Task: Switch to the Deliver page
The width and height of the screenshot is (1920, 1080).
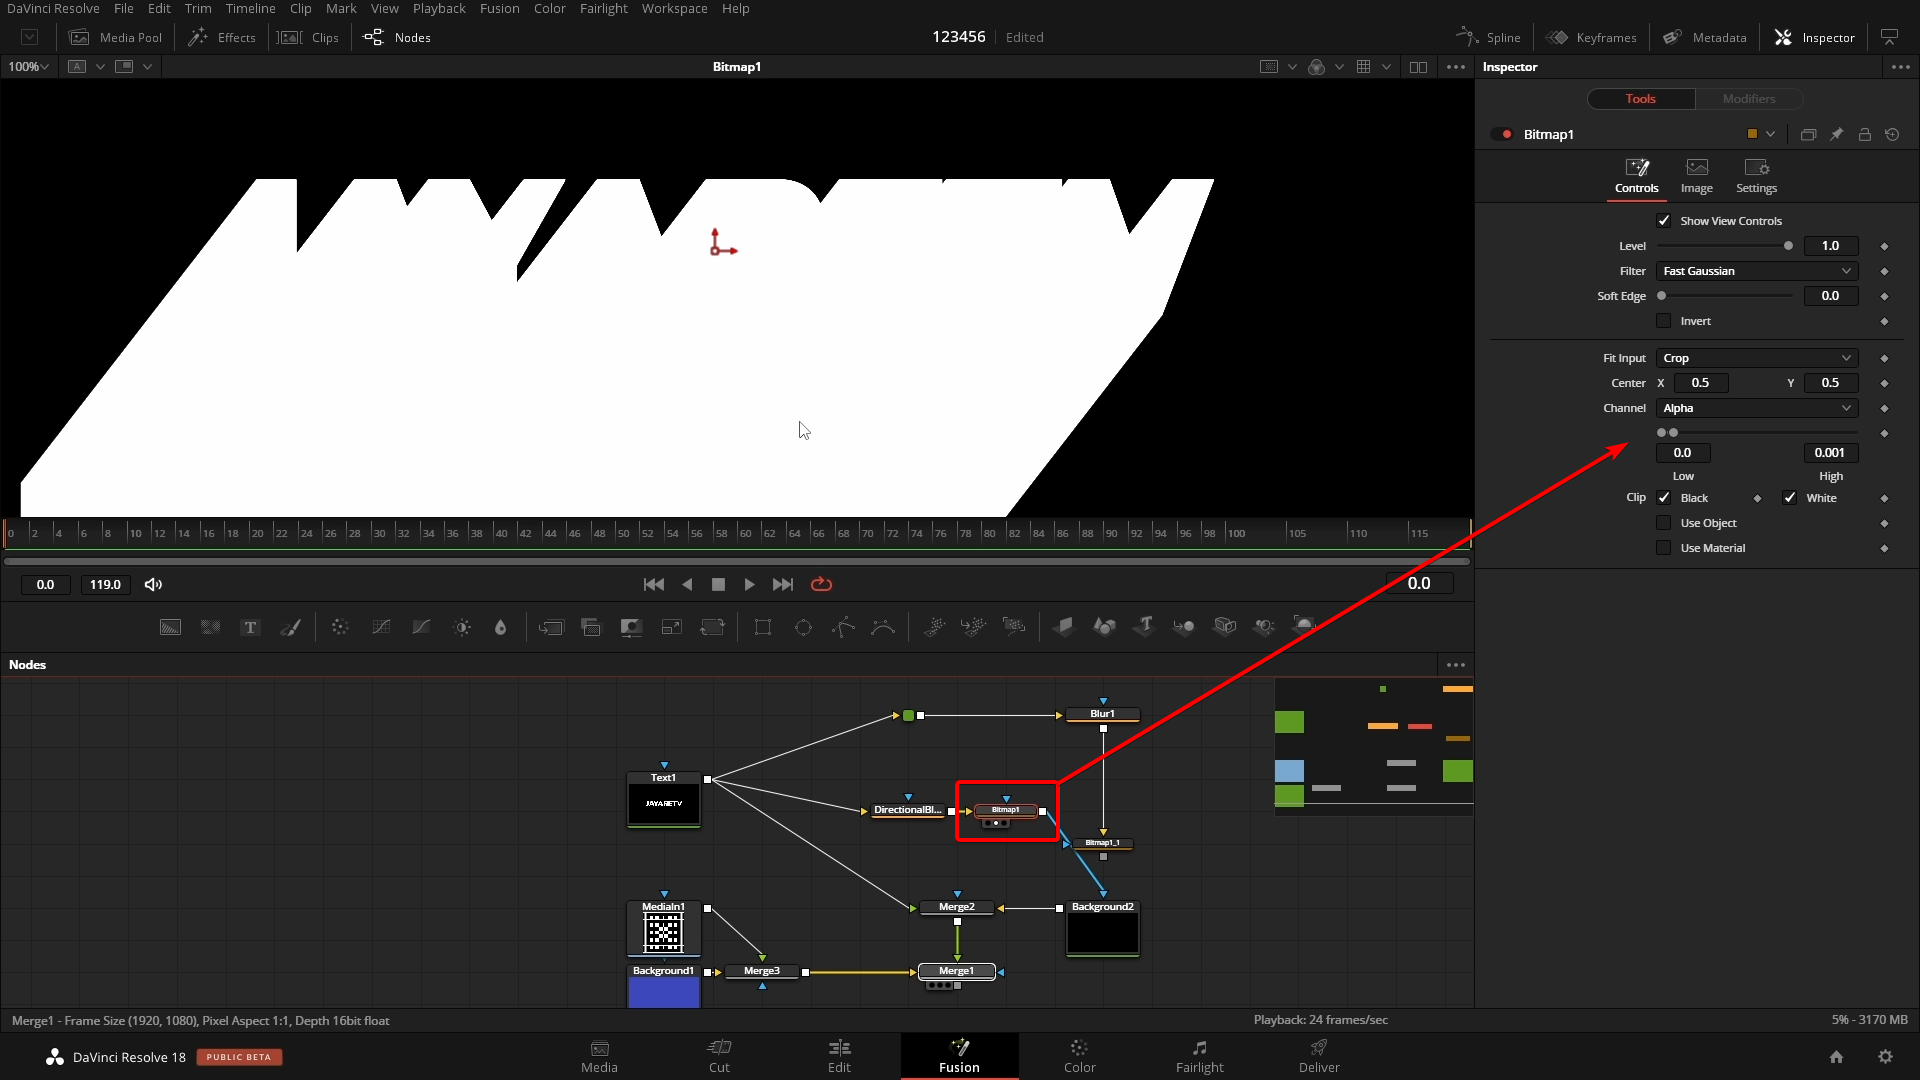Action: pyautogui.click(x=1318, y=1056)
